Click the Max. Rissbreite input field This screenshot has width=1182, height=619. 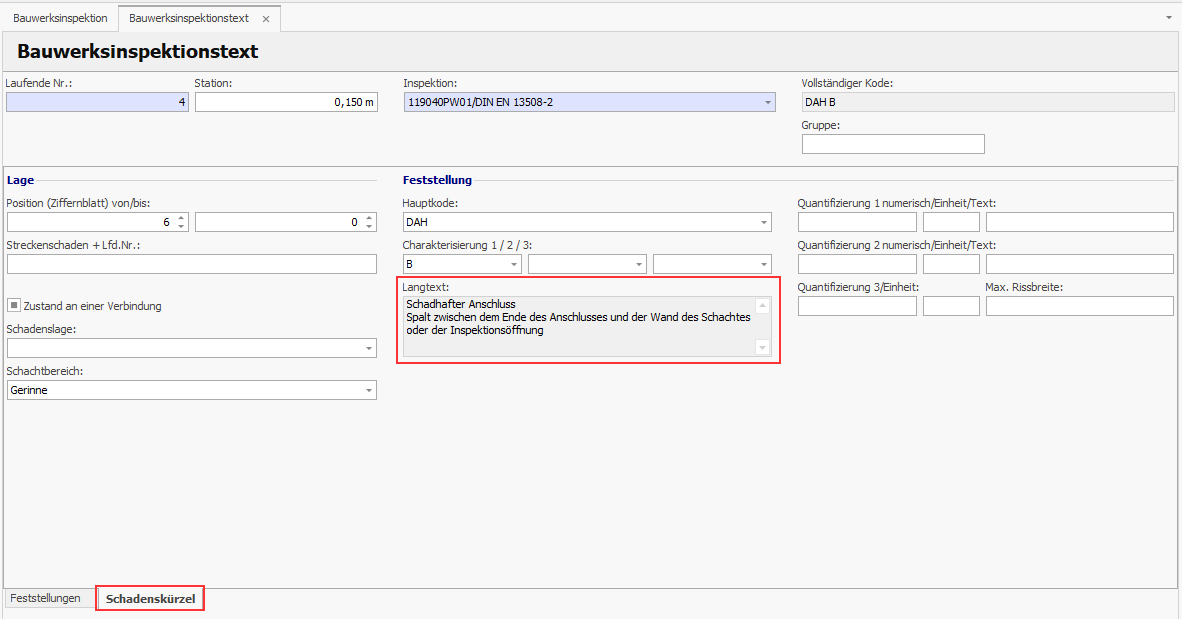tap(1079, 306)
